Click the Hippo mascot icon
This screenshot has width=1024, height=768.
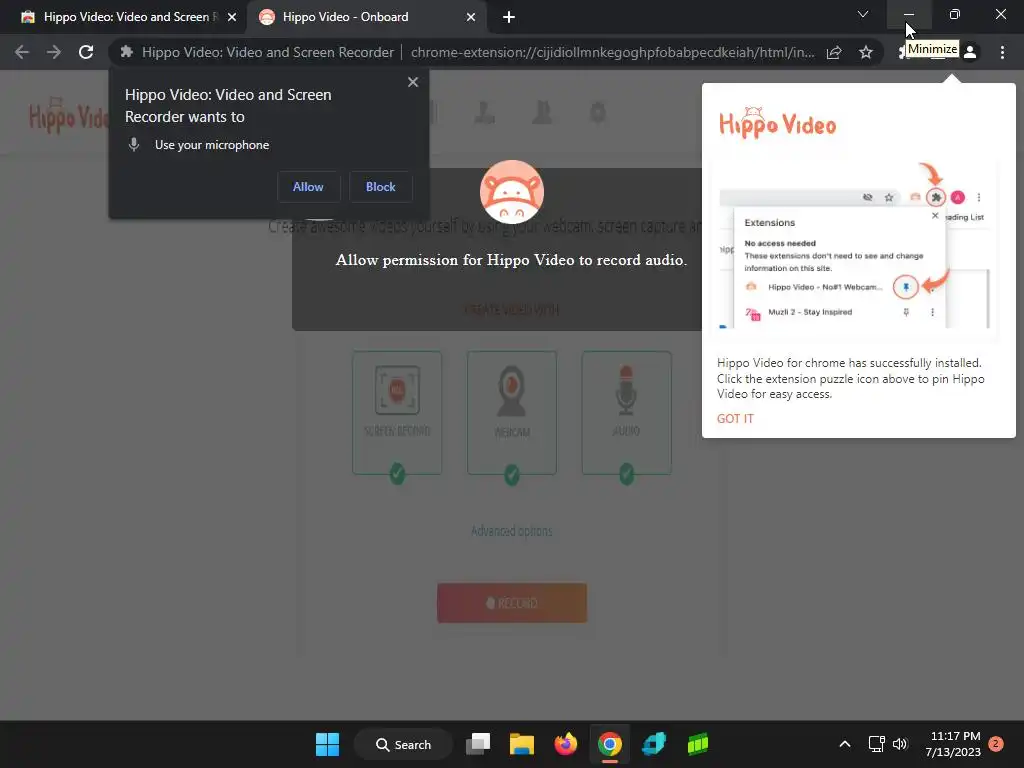512,192
